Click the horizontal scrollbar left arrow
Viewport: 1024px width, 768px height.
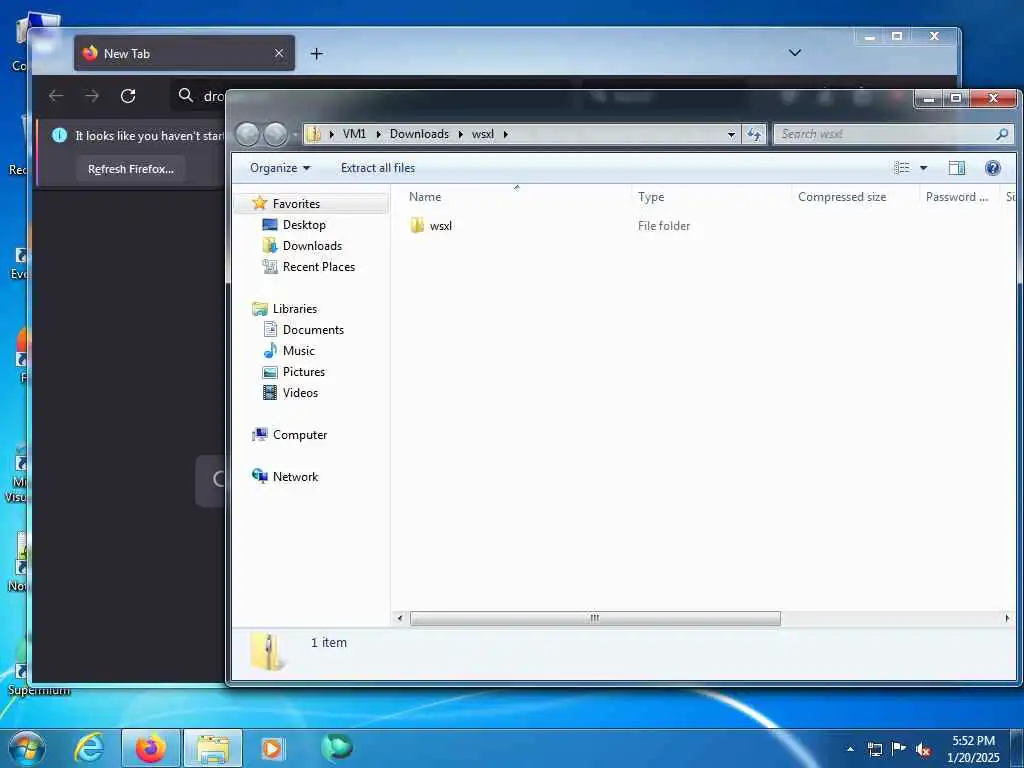(x=400, y=618)
